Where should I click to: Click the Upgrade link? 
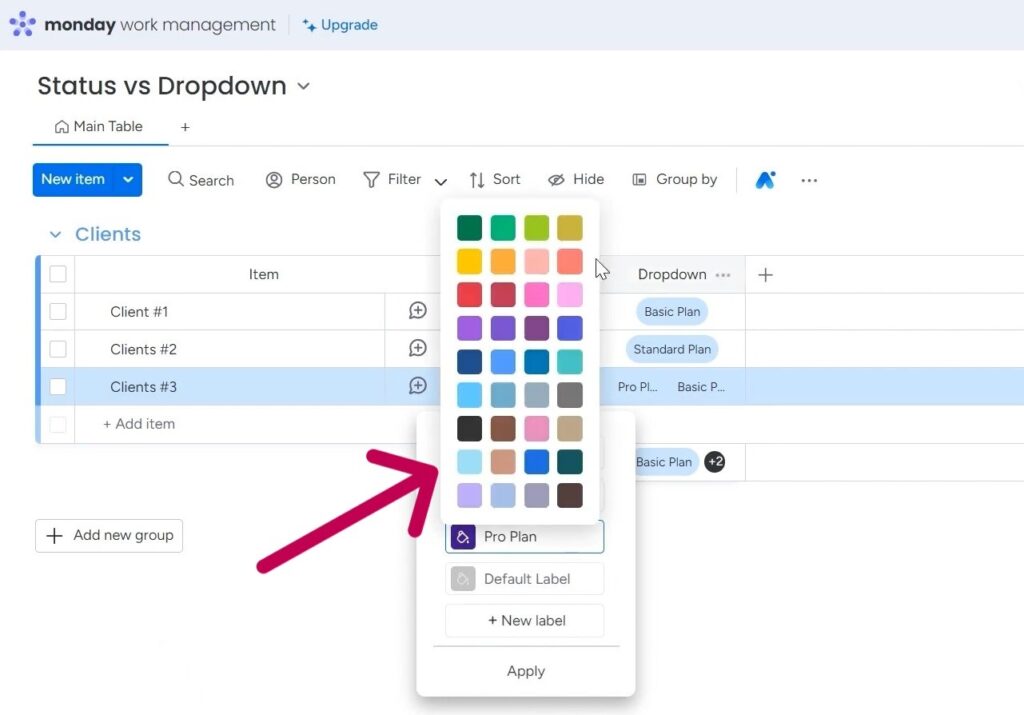[x=348, y=24]
